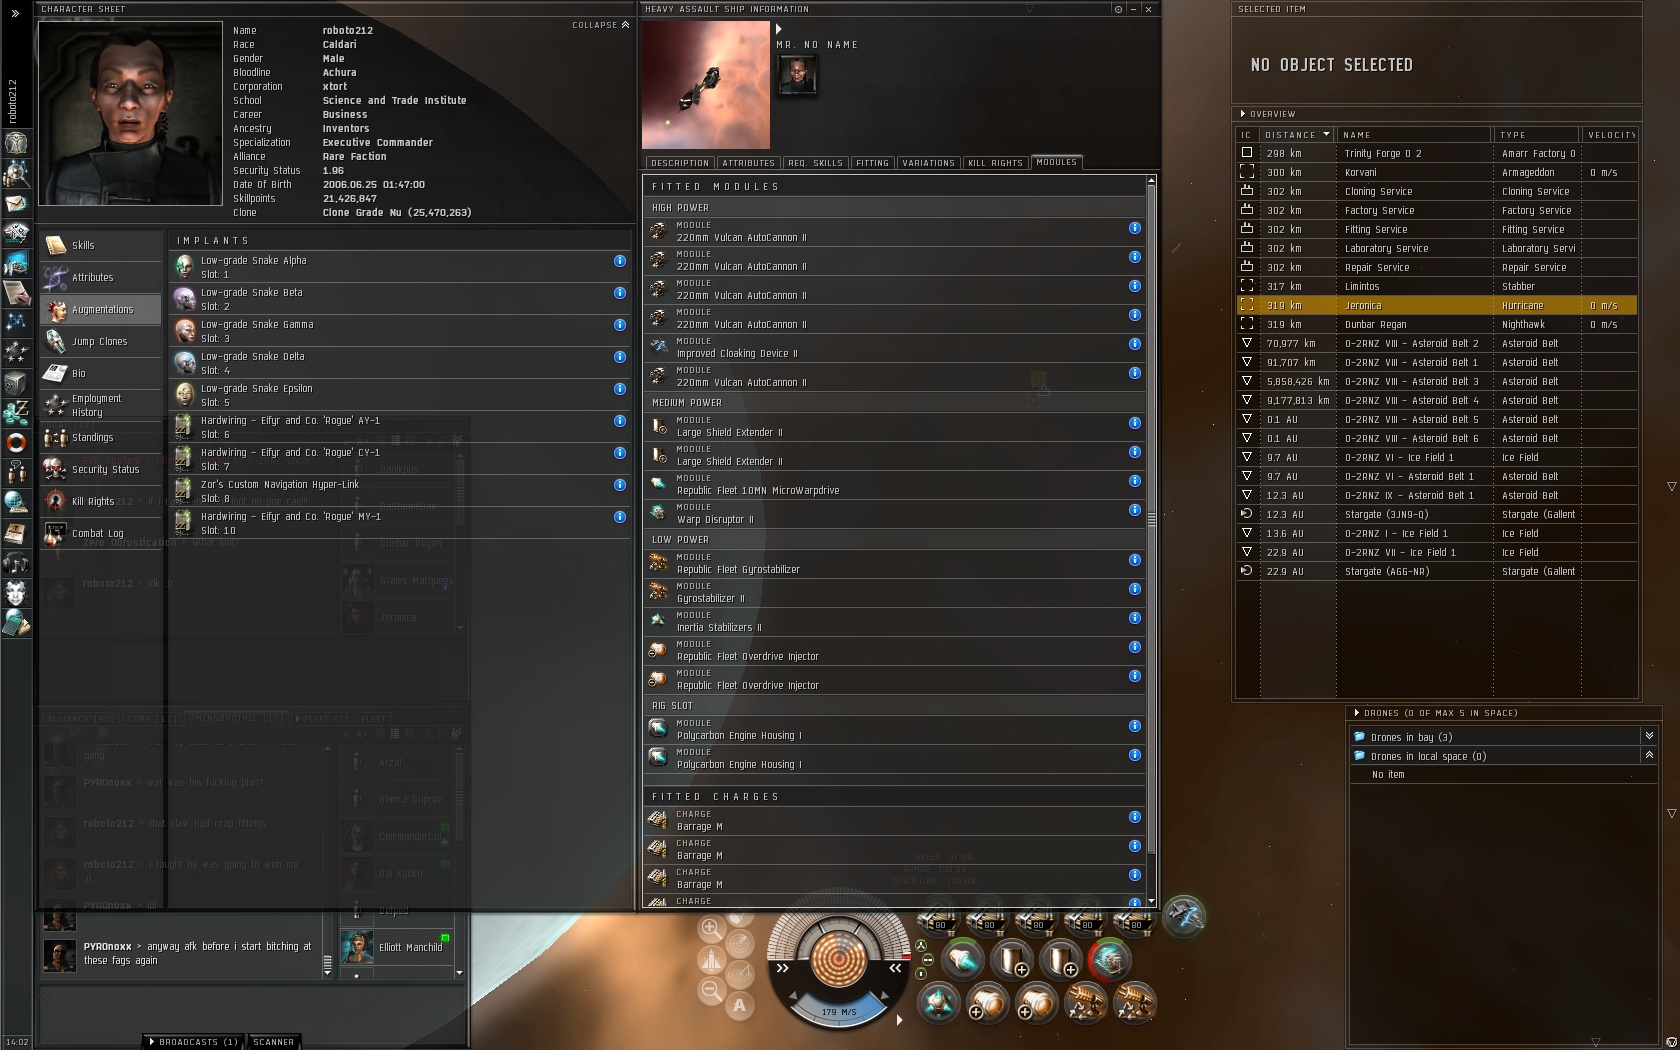
Task: Open the Standings section of character sheet
Action: [101, 437]
